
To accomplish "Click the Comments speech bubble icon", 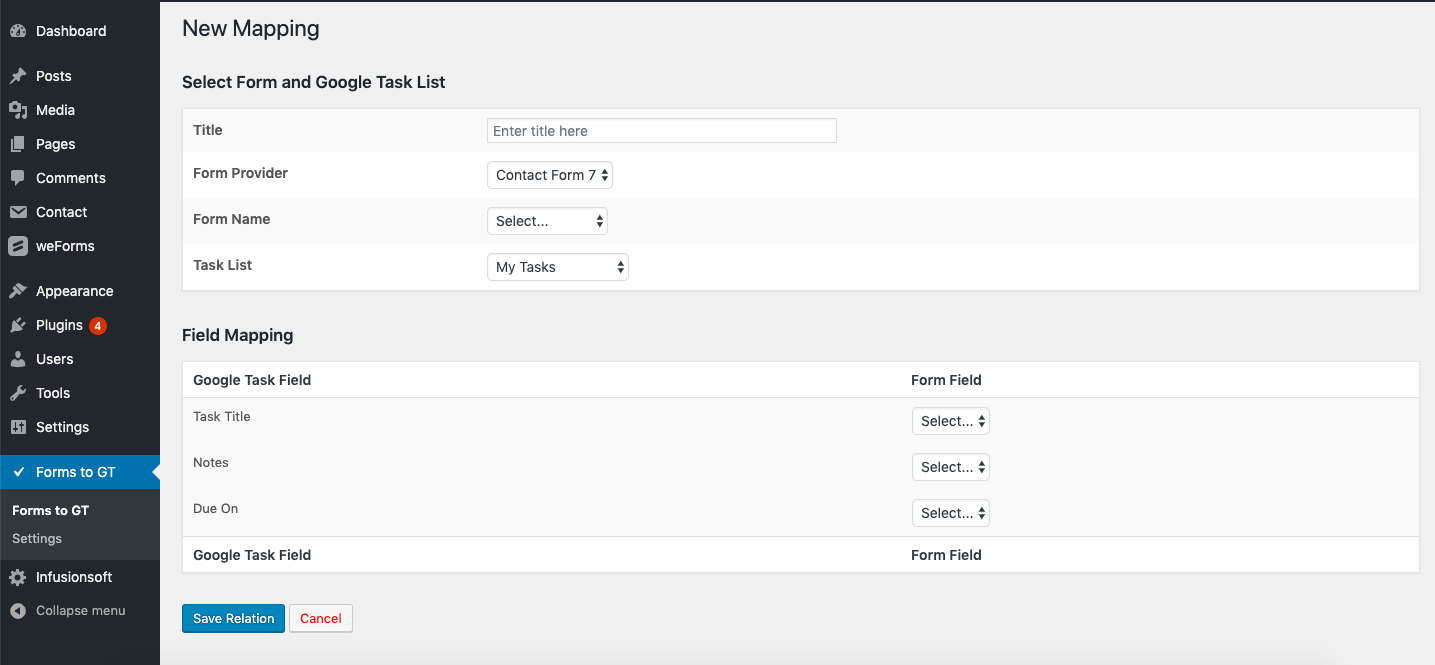I will tap(18, 178).
